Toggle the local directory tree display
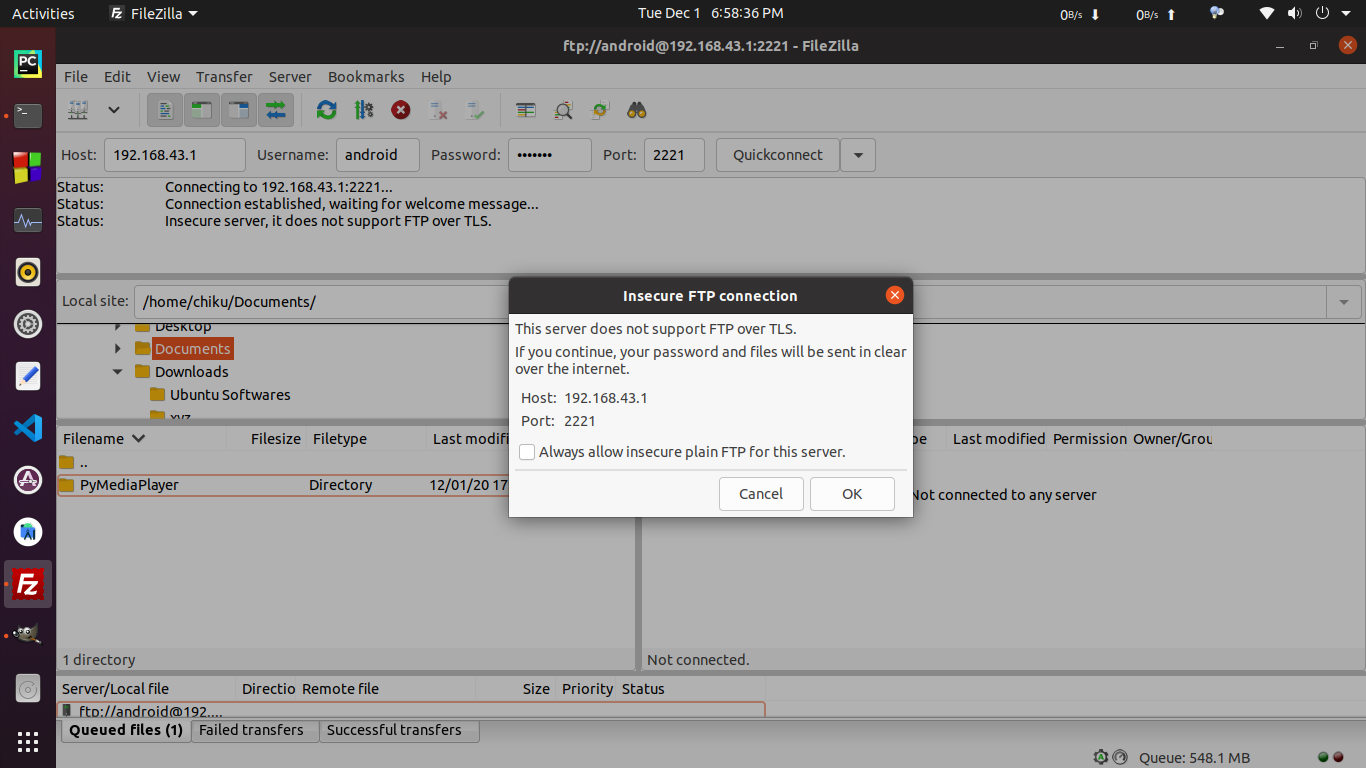 pos(202,110)
